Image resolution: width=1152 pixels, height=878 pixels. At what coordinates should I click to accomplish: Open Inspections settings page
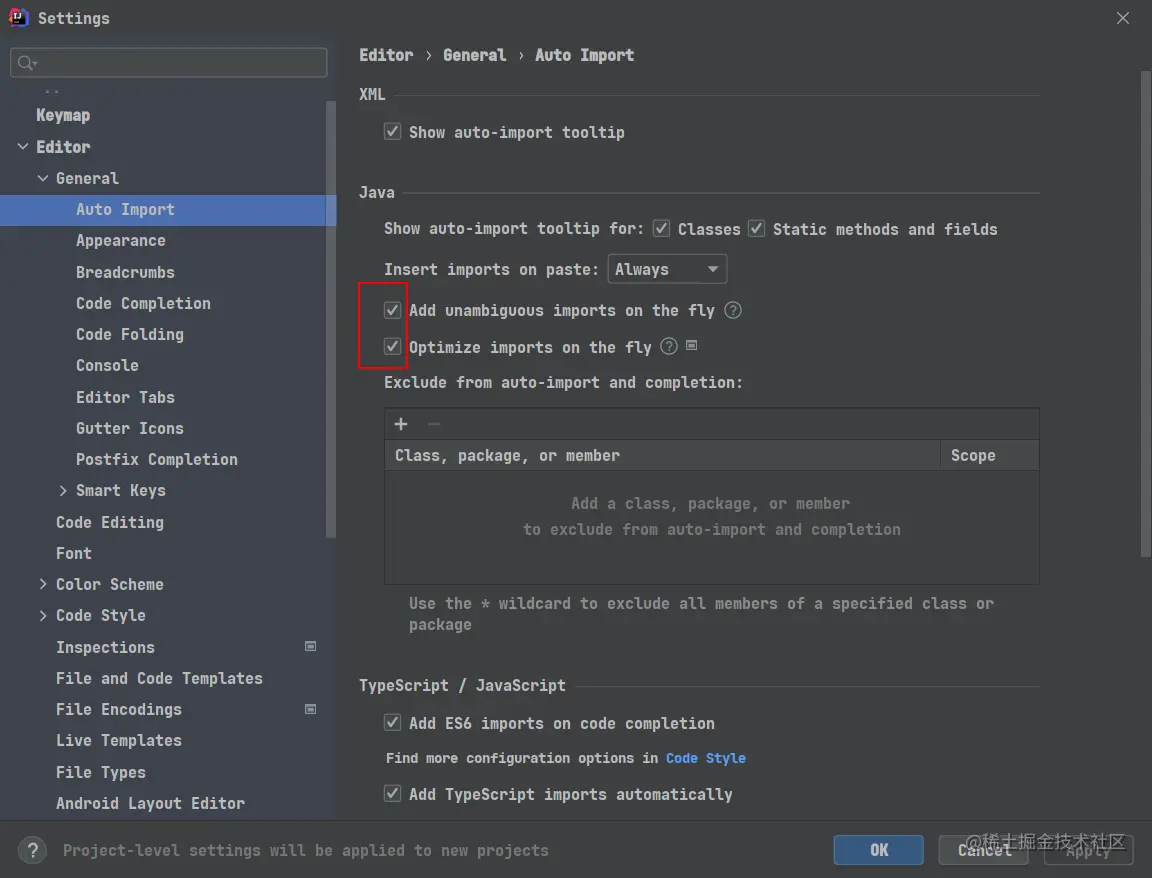click(x=105, y=647)
